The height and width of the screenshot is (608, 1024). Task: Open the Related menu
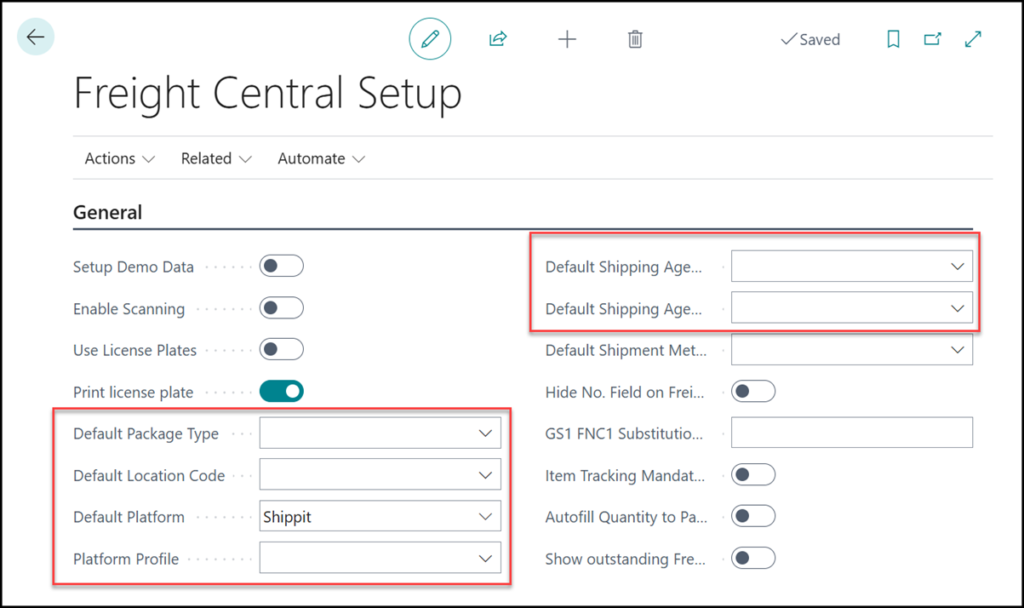[216, 158]
